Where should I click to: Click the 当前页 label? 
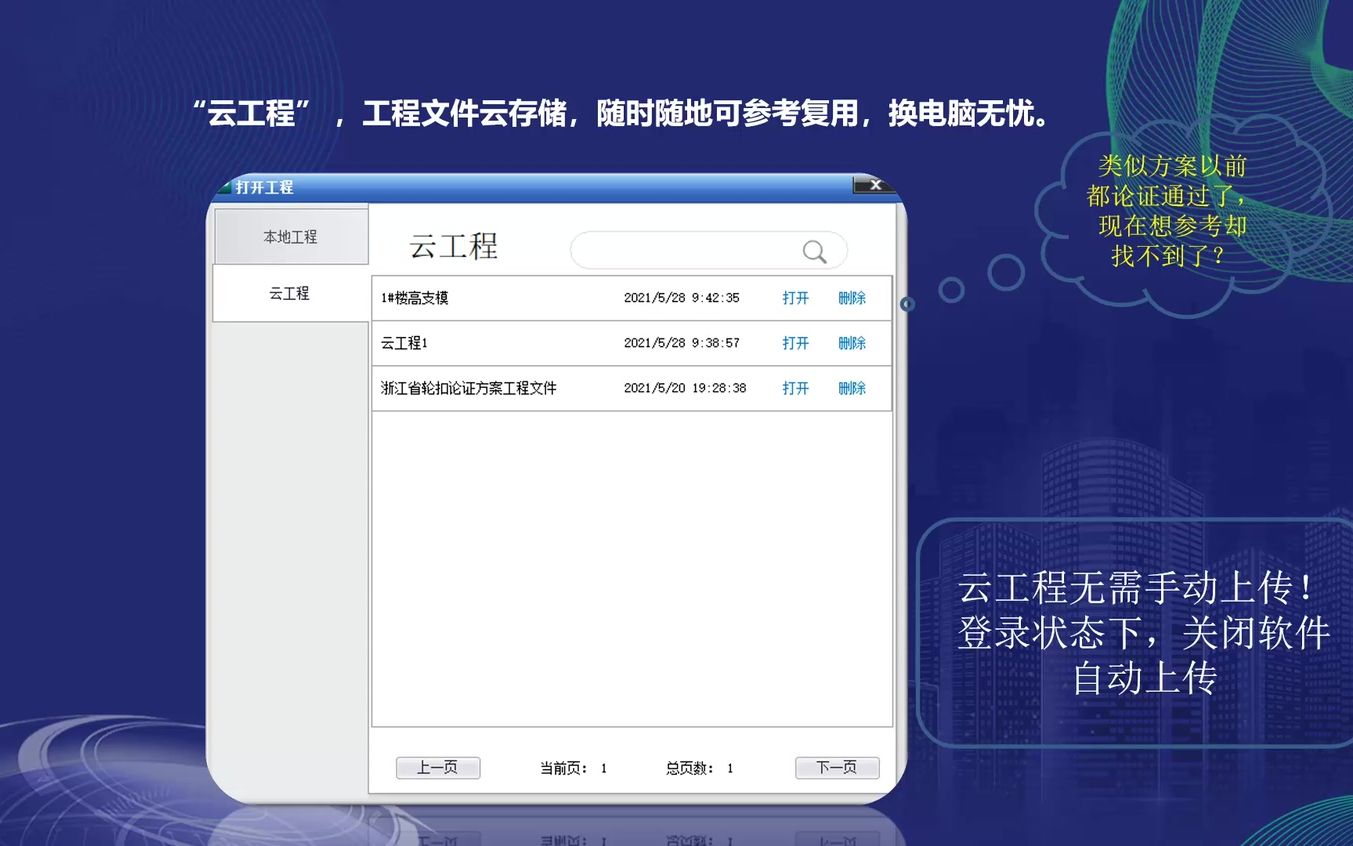coord(564,768)
